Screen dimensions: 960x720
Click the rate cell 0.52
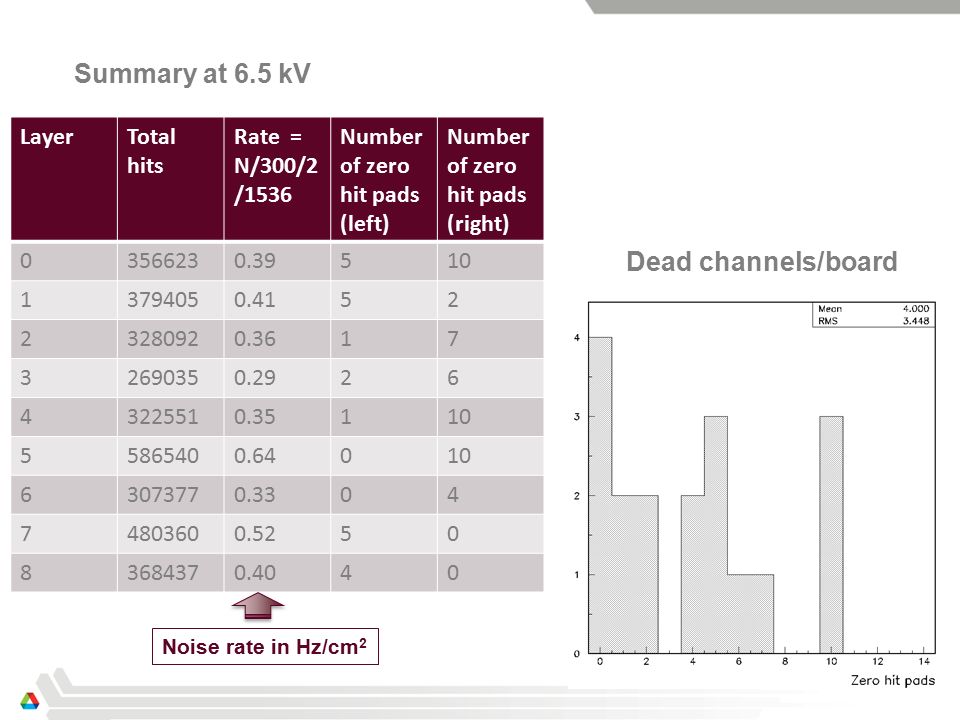pos(277,534)
